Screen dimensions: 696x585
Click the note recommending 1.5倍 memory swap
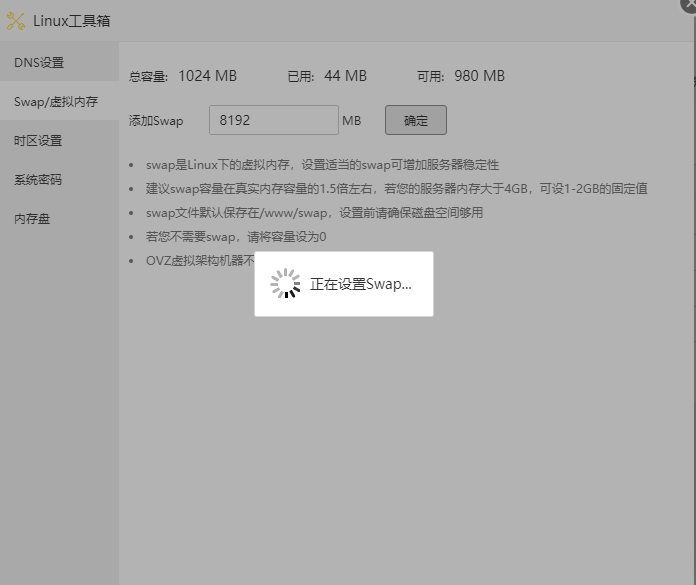396,189
